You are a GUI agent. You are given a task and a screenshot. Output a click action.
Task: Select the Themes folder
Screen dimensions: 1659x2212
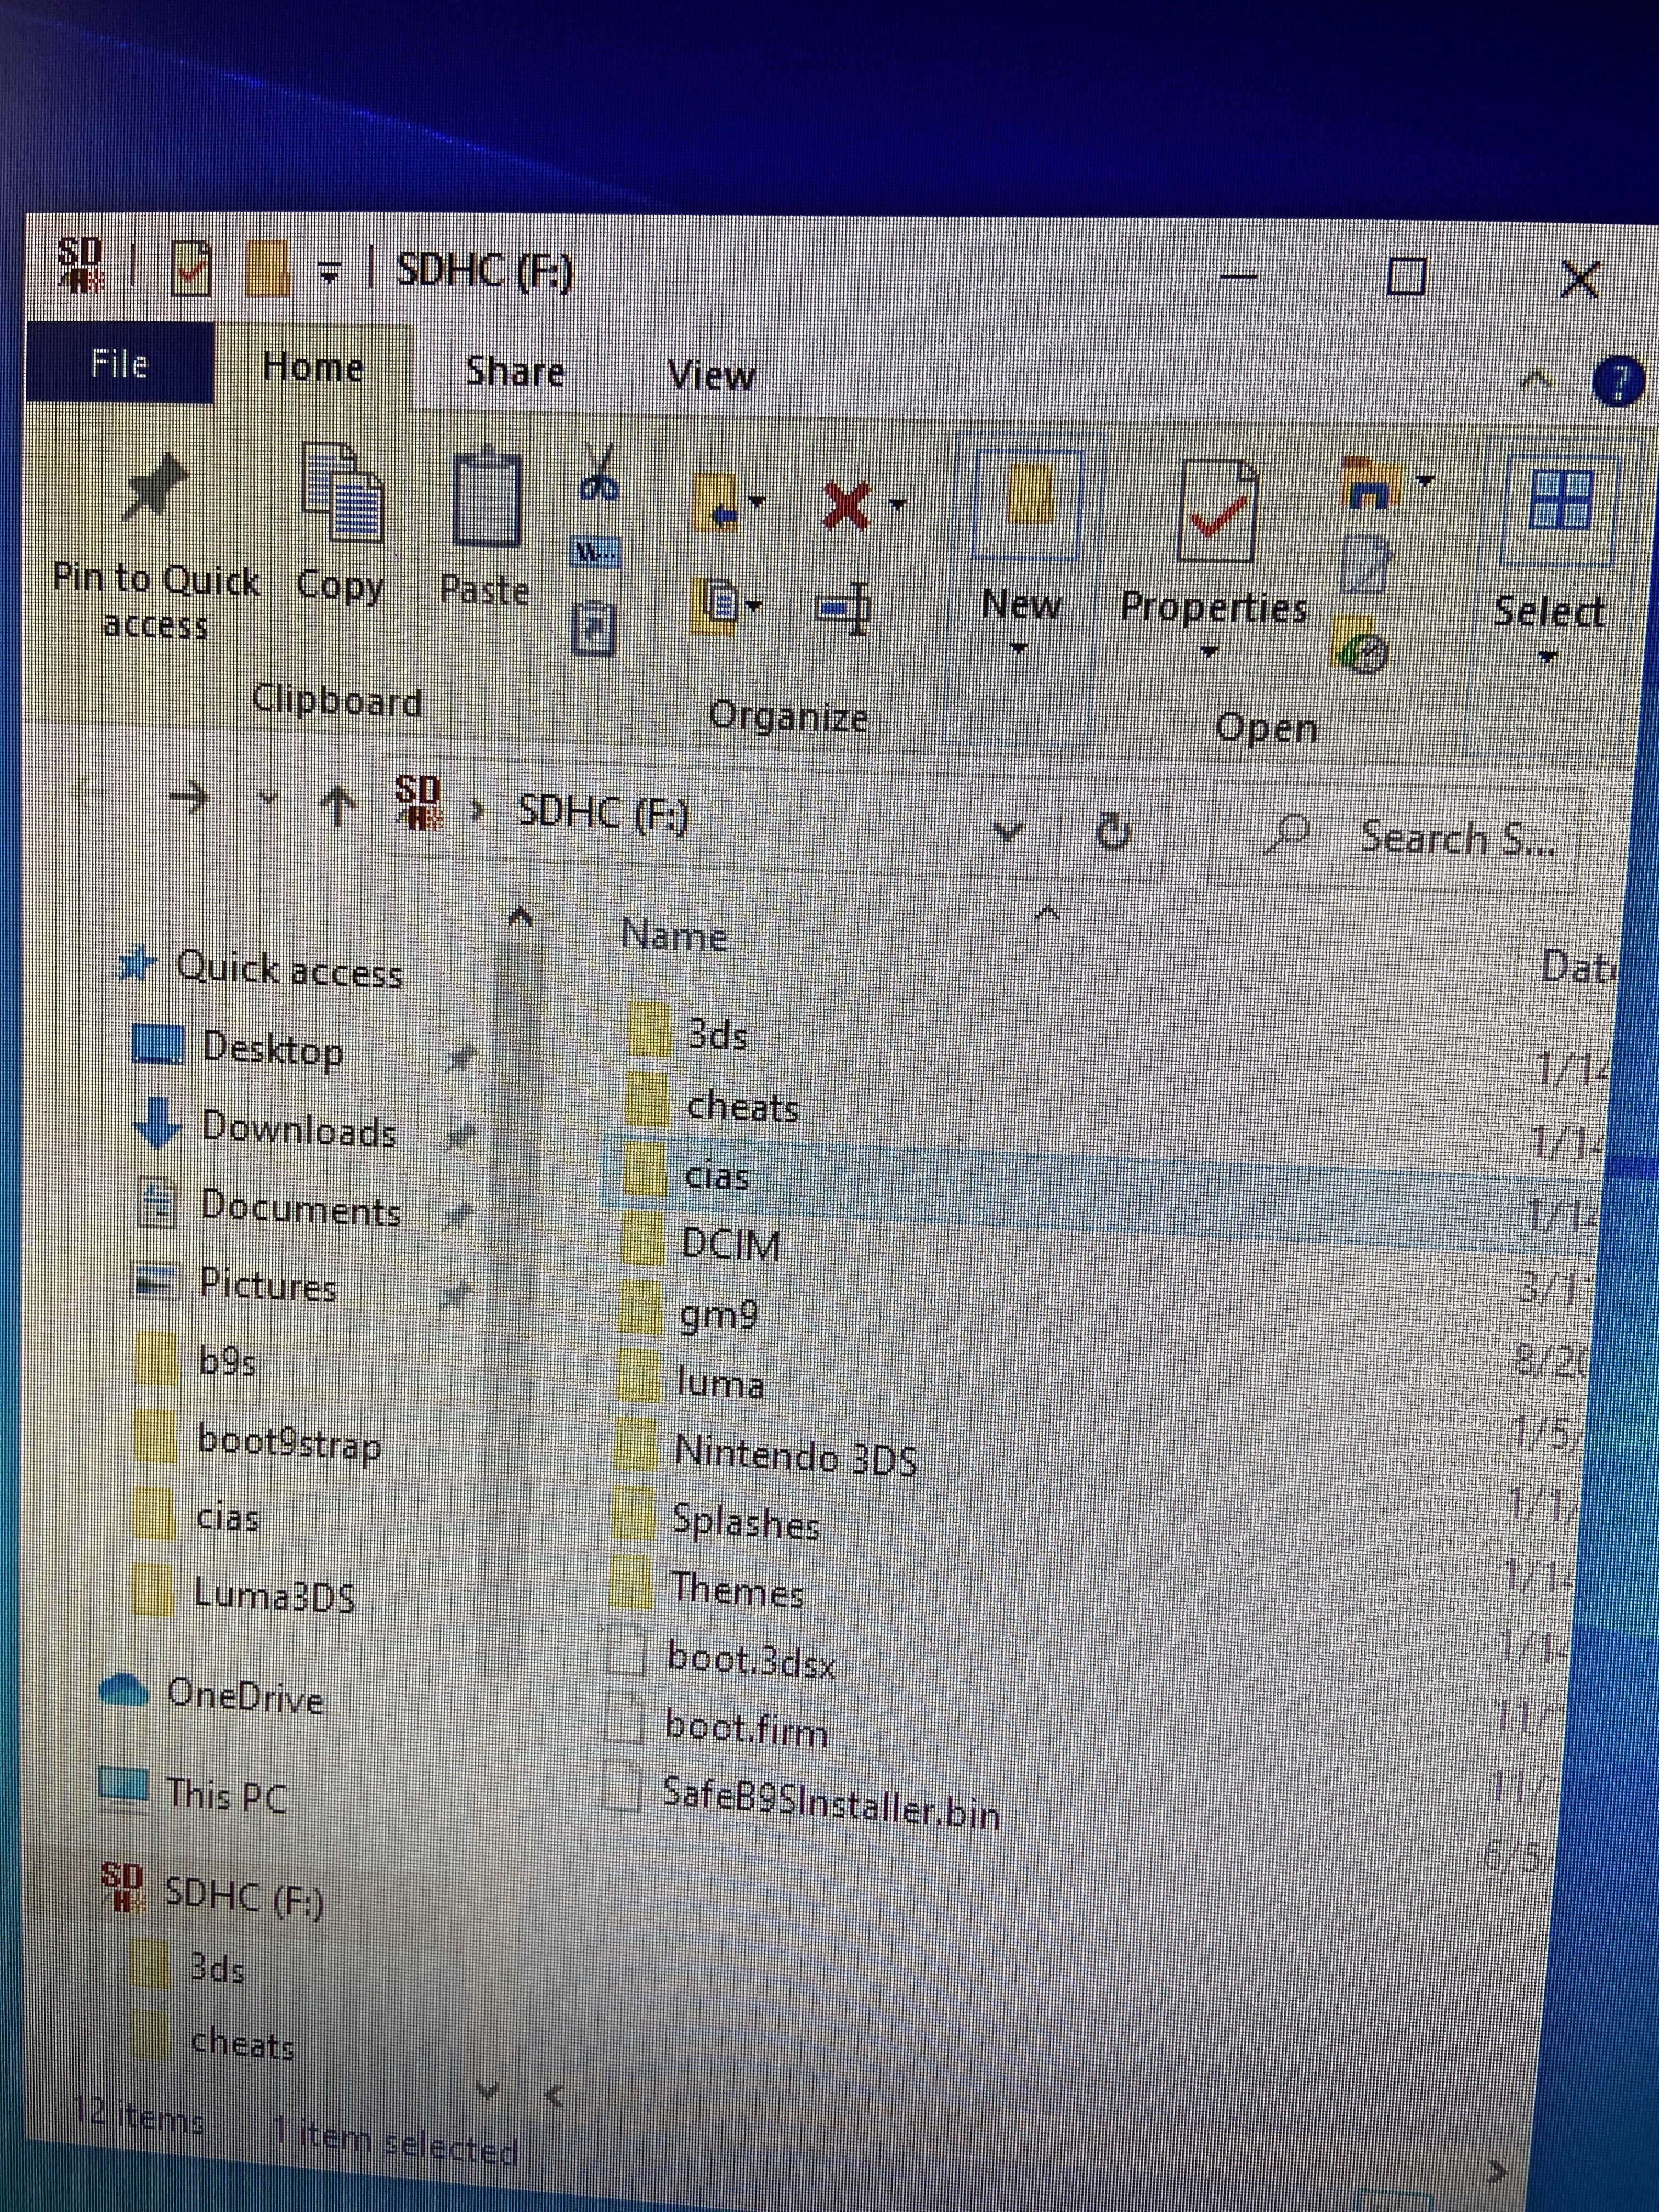click(737, 1592)
